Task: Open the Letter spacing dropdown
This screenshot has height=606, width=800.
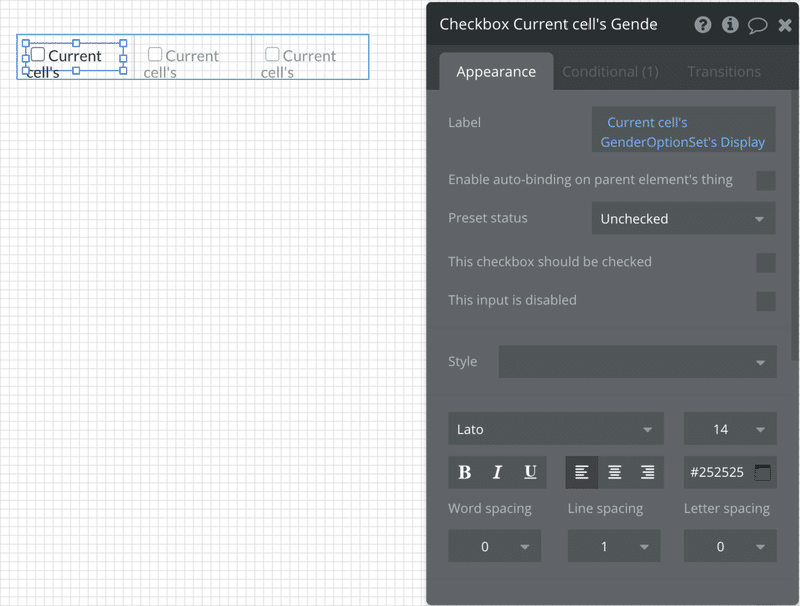Action: point(730,546)
